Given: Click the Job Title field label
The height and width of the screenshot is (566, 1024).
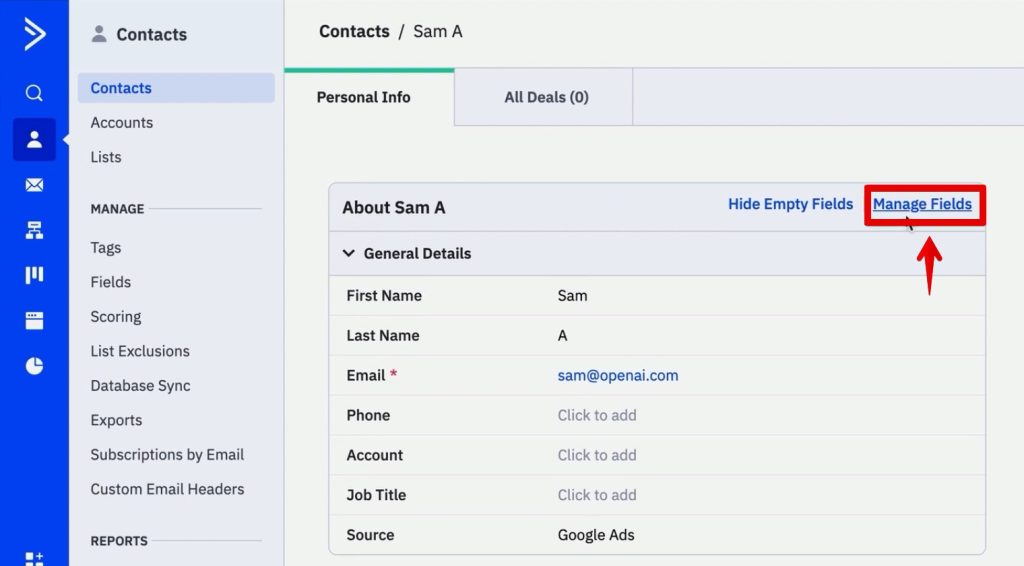Looking at the screenshot, I should tap(376, 495).
